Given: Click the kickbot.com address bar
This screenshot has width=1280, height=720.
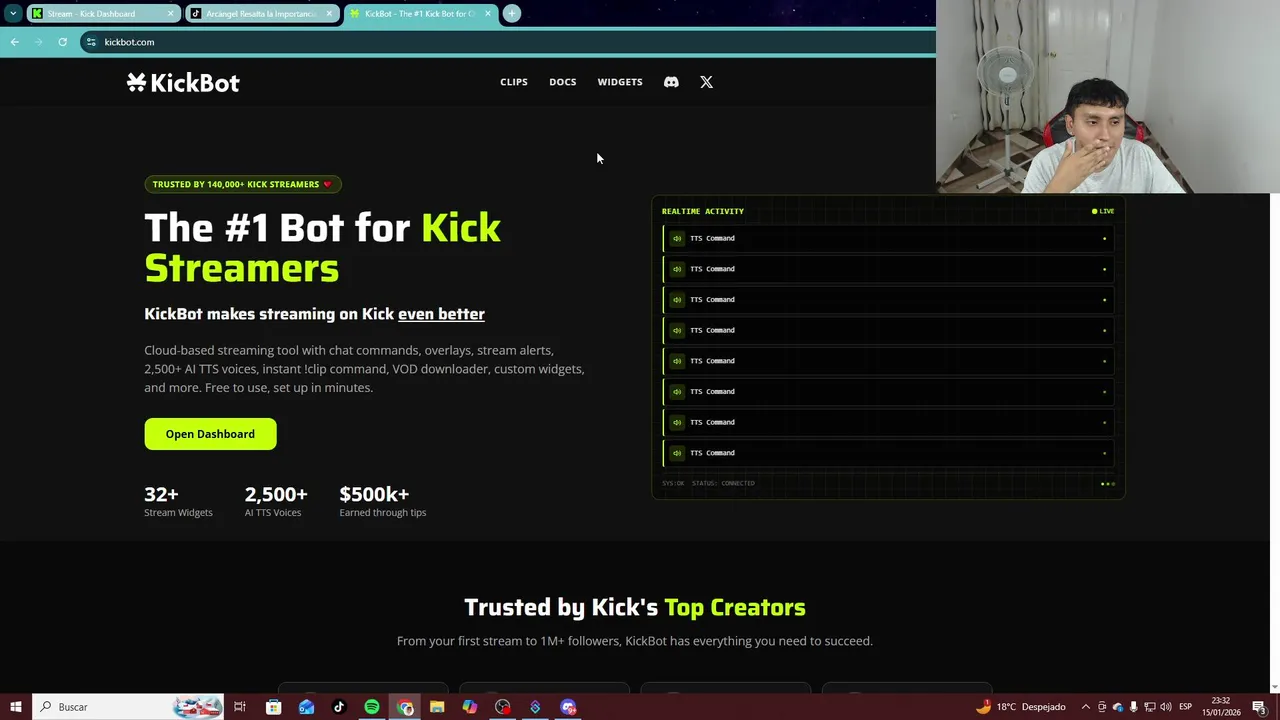Looking at the screenshot, I should point(510,42).
